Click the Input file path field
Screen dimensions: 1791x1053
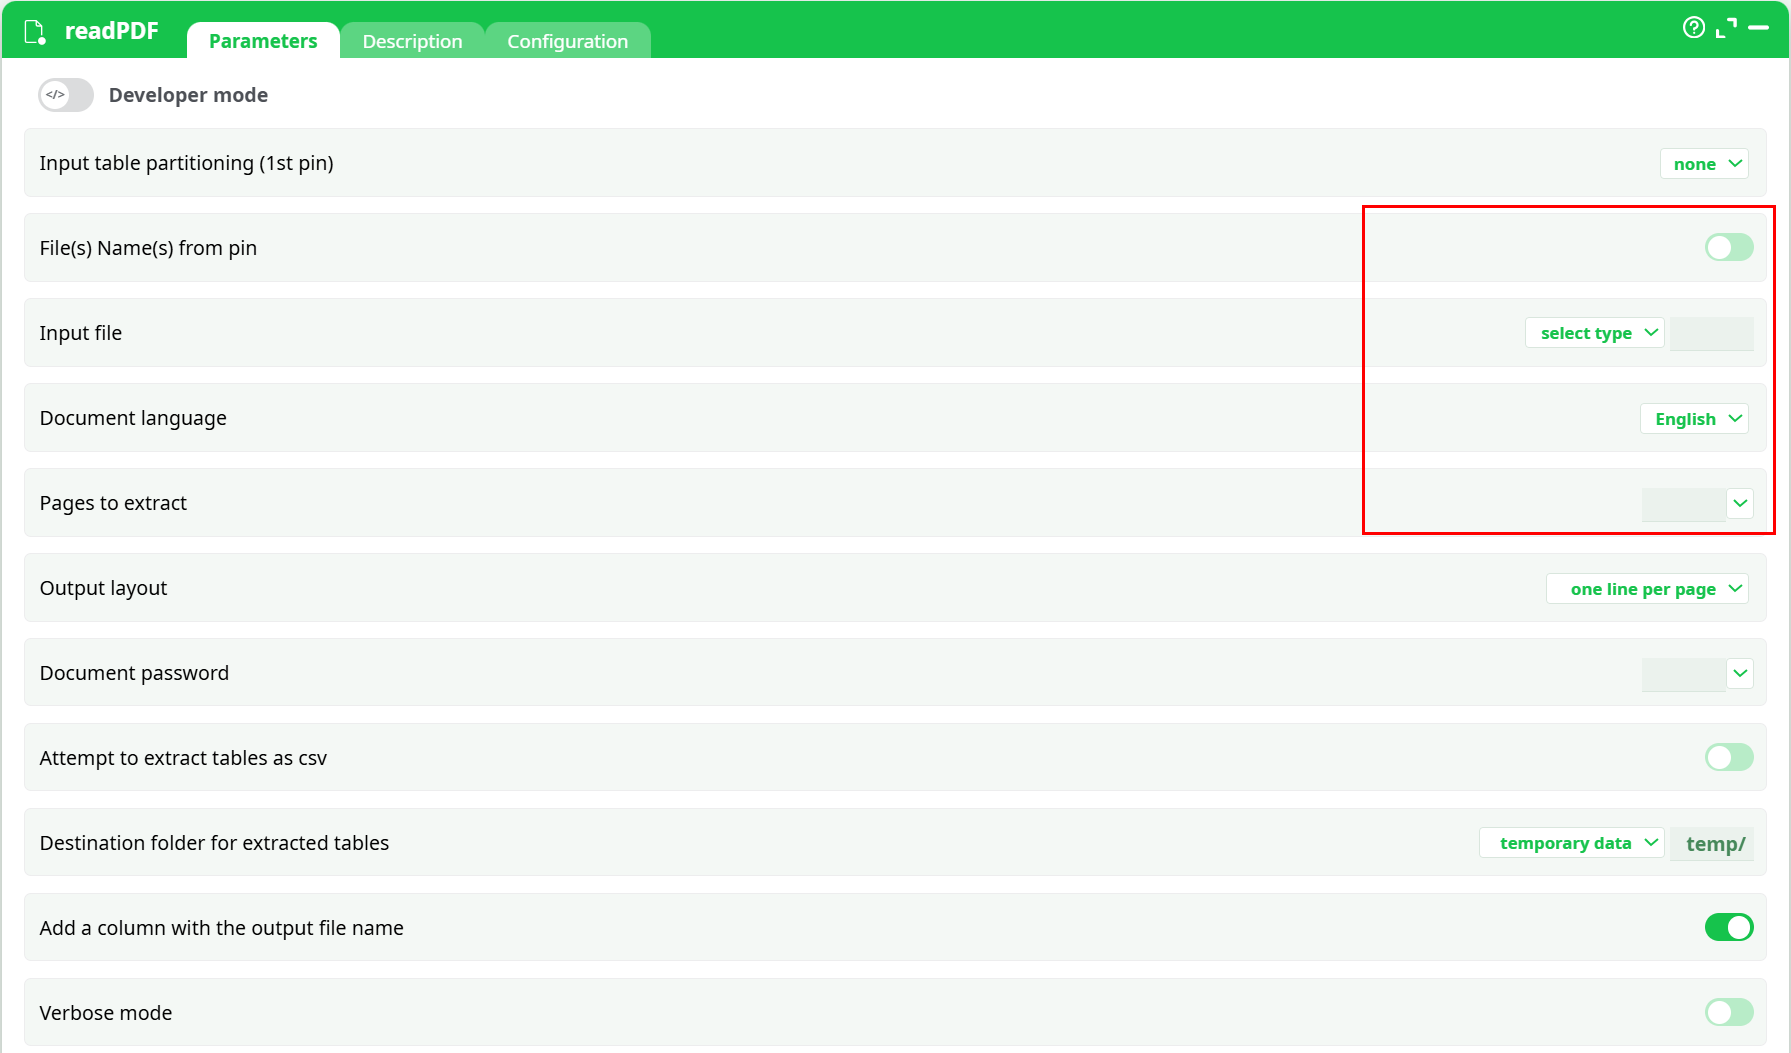1711,333
